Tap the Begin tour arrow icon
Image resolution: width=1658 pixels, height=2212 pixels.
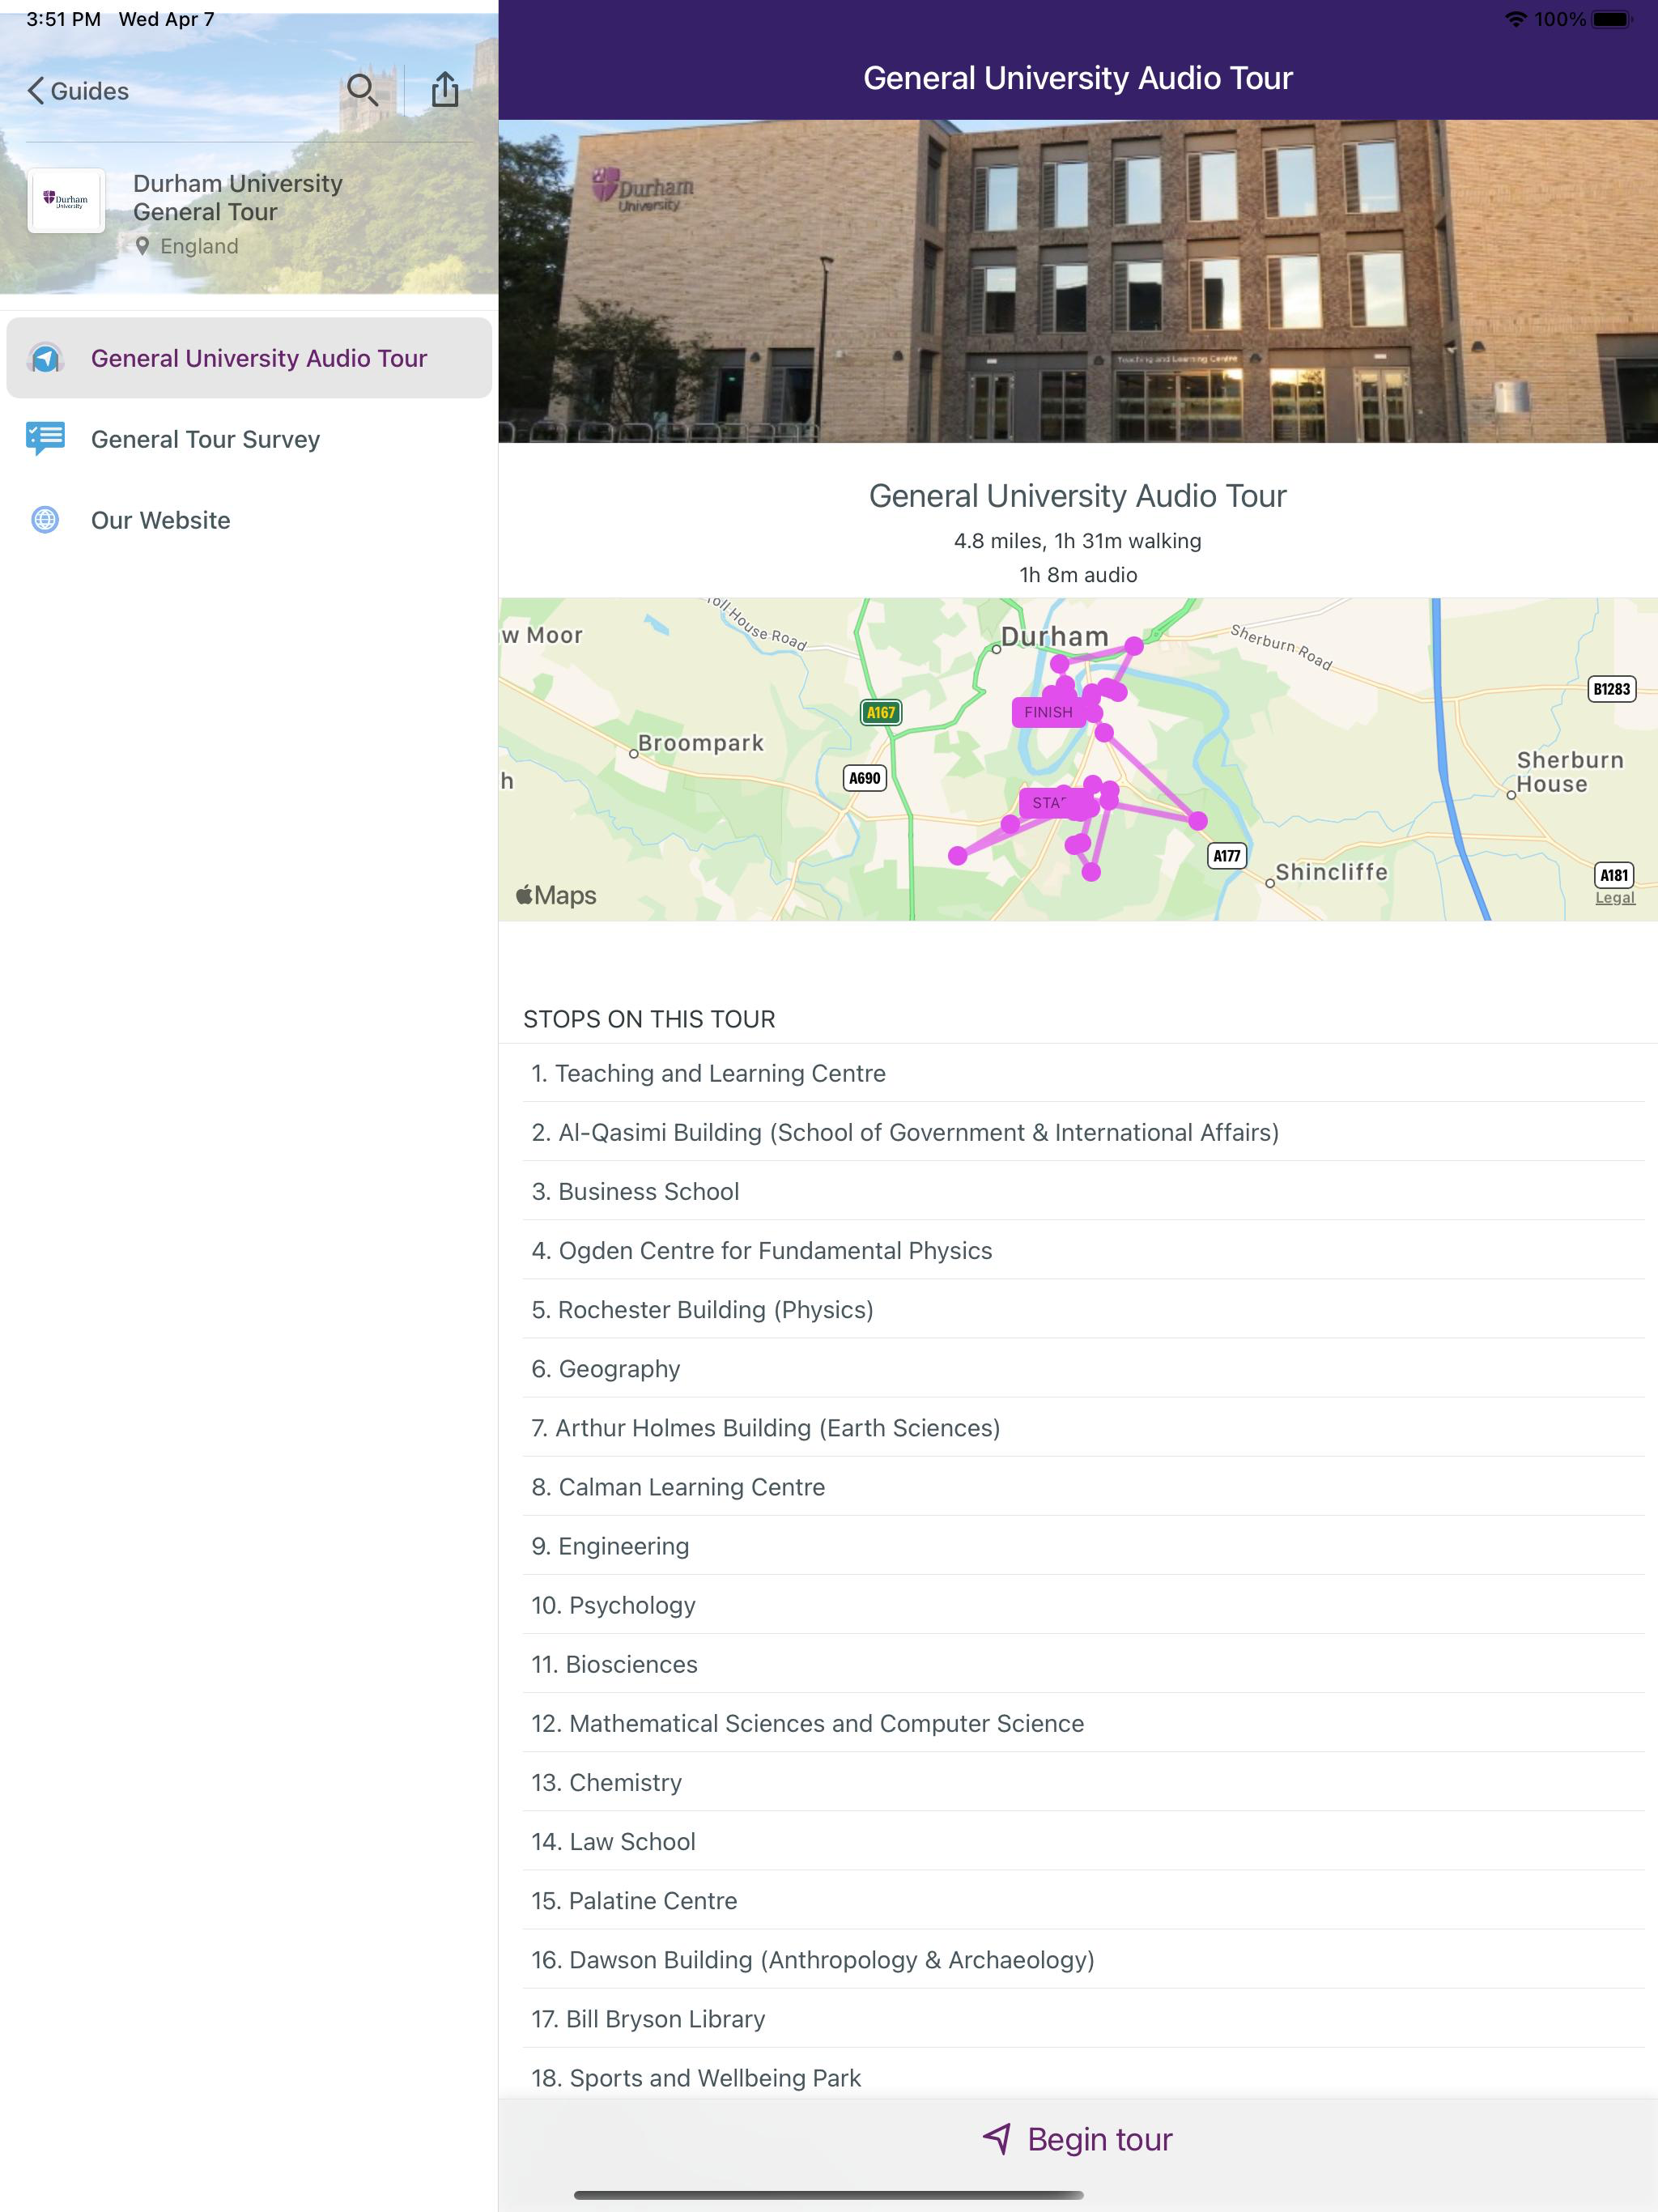(x=997, y=2139)
